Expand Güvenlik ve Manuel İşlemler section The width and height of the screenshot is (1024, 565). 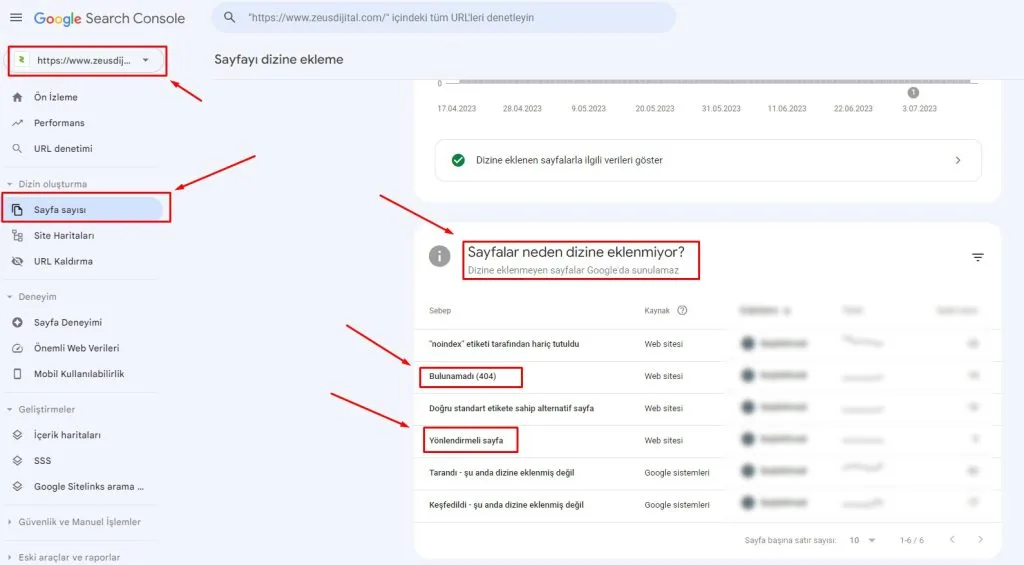click(x=74, y=522)
